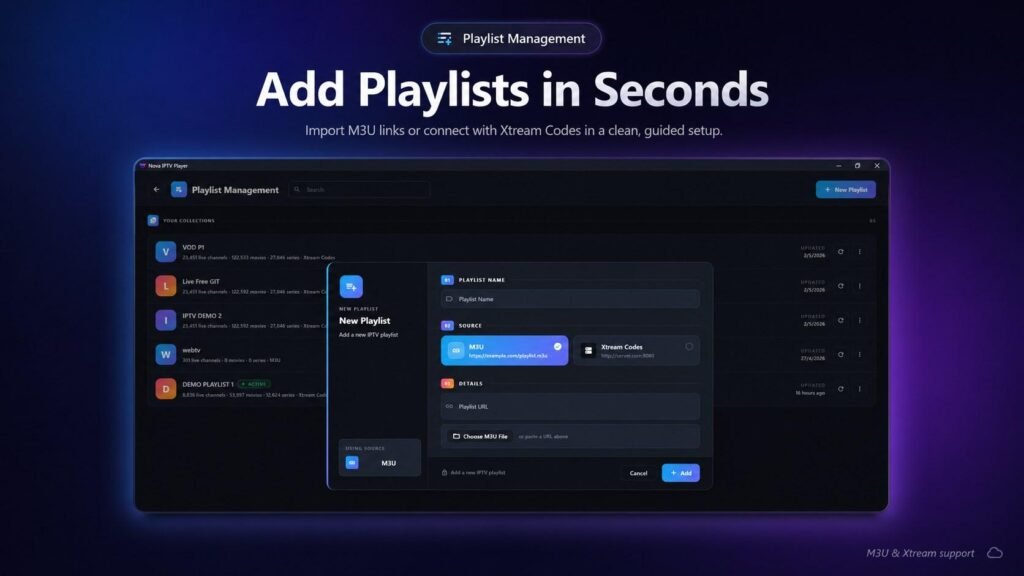Click the Your Collections section icon

tap(153, 220)
